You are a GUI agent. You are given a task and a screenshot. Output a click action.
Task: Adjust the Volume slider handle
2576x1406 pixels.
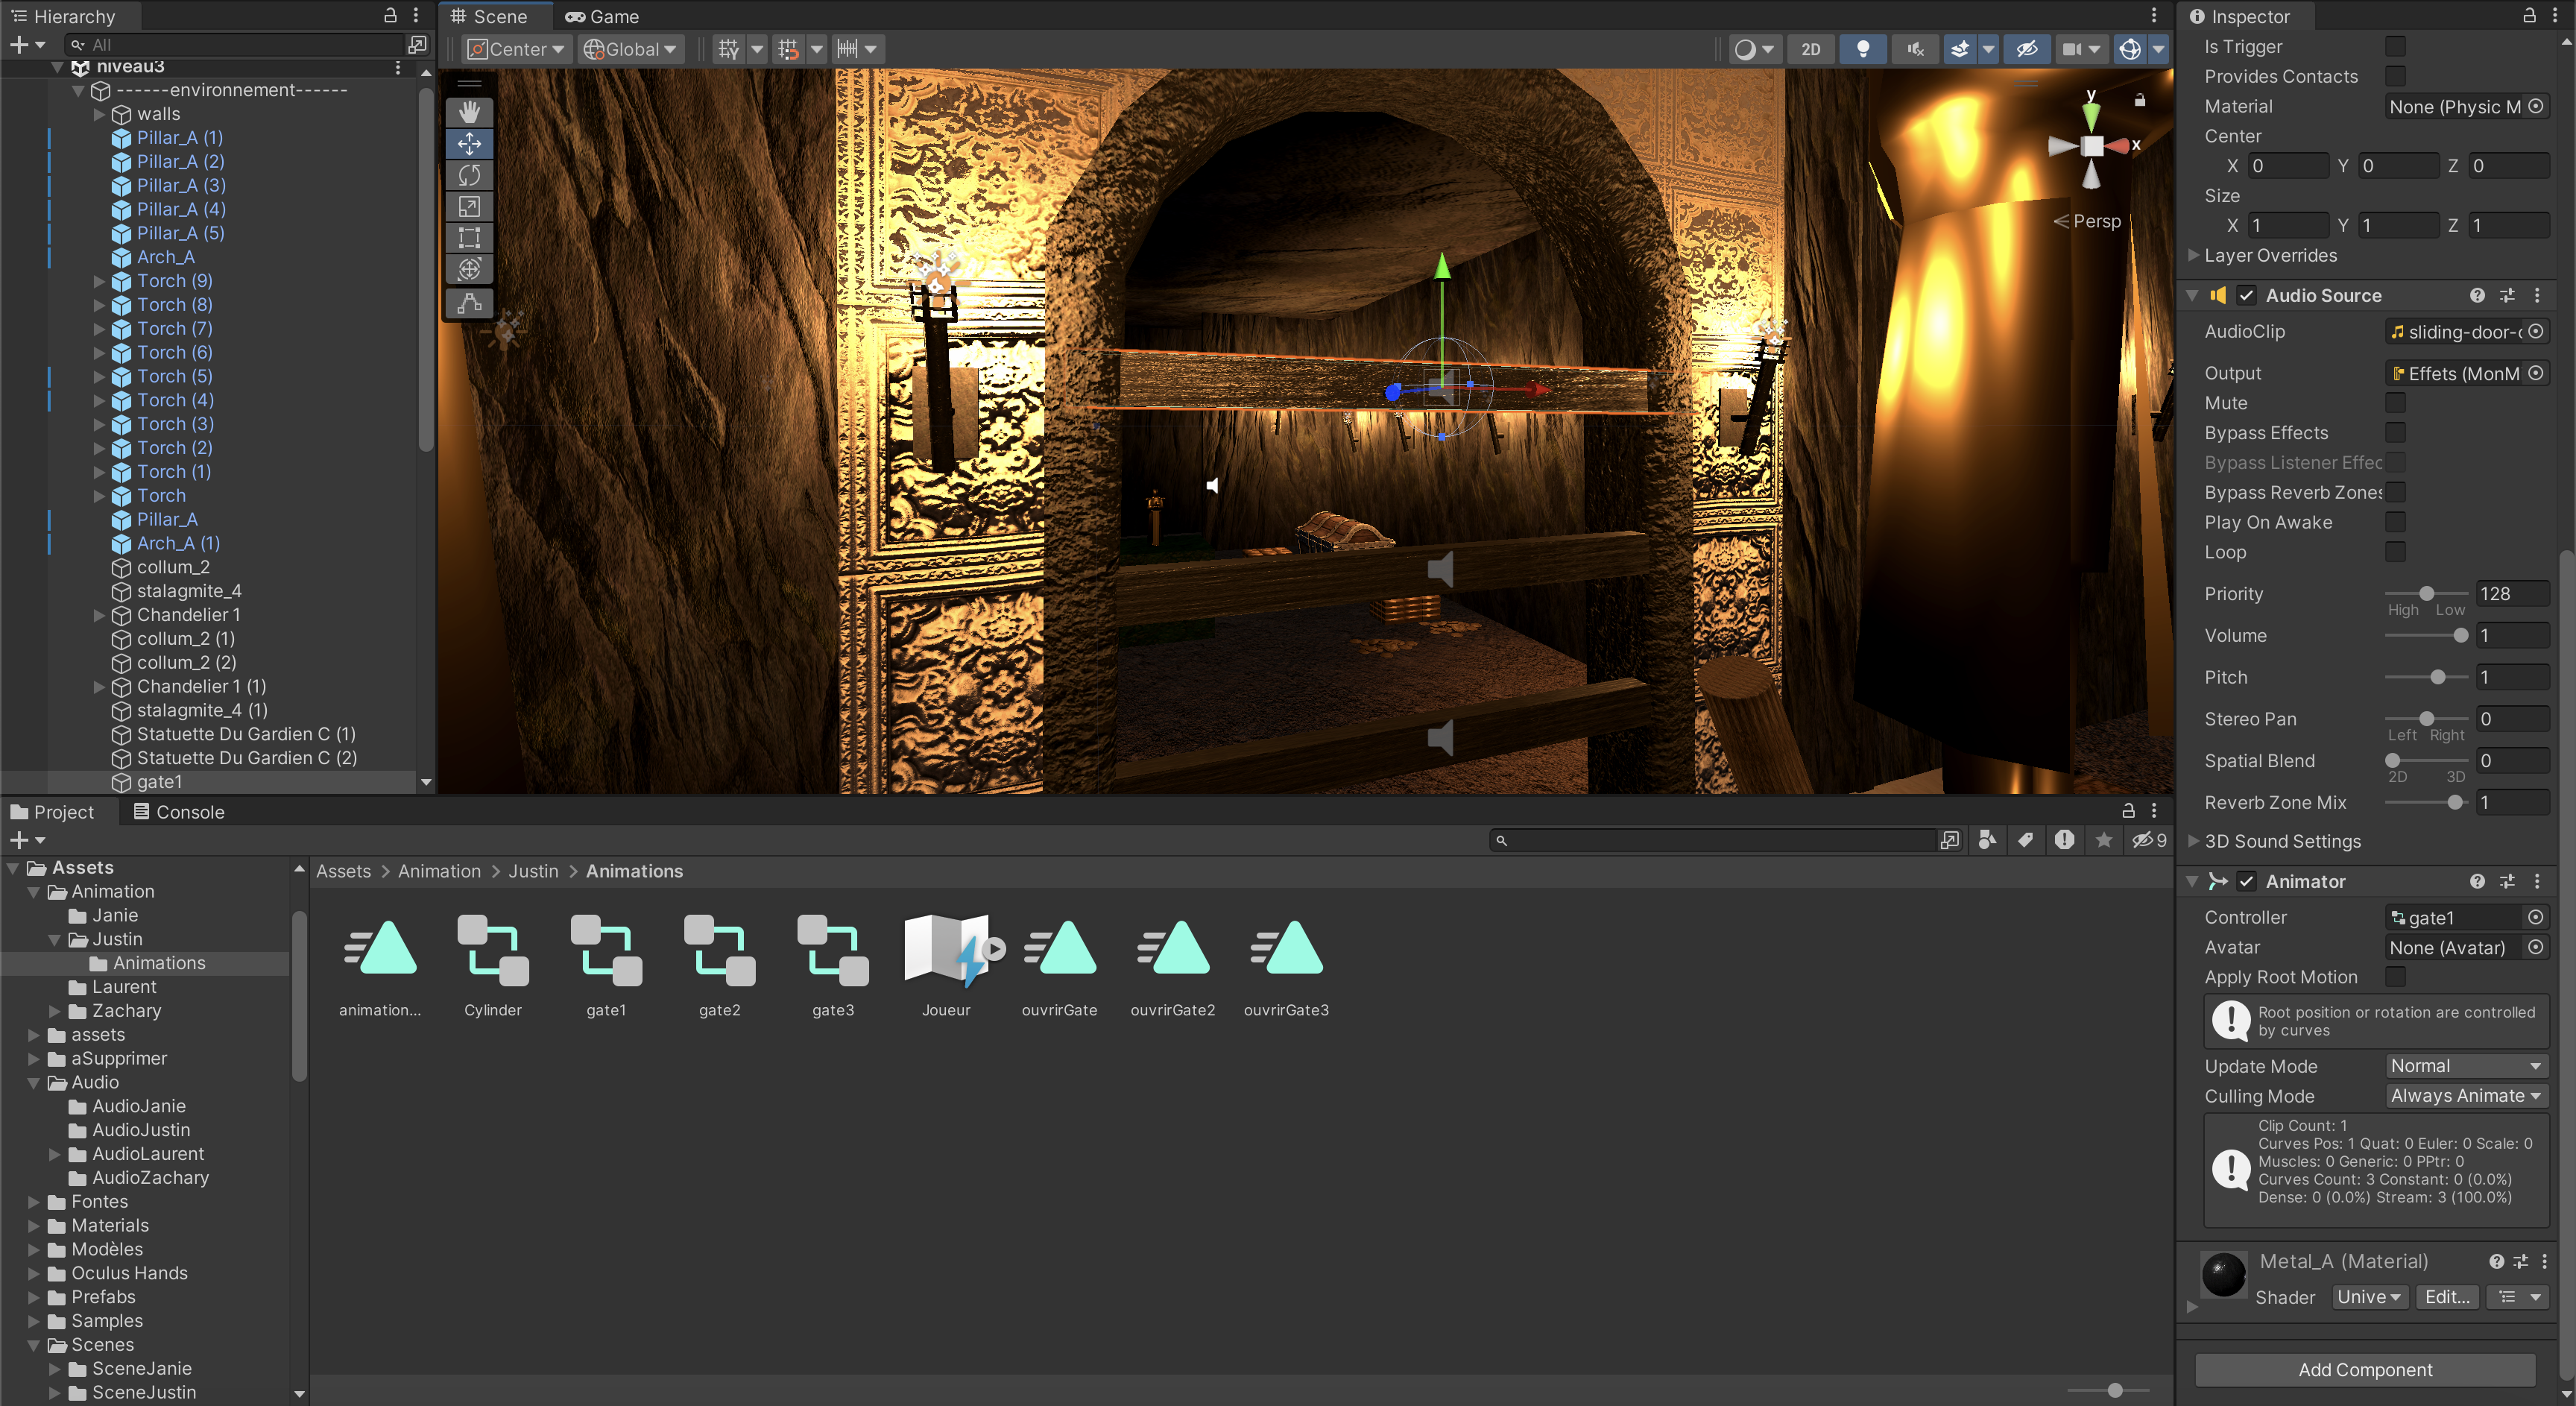pos(2460,636)
